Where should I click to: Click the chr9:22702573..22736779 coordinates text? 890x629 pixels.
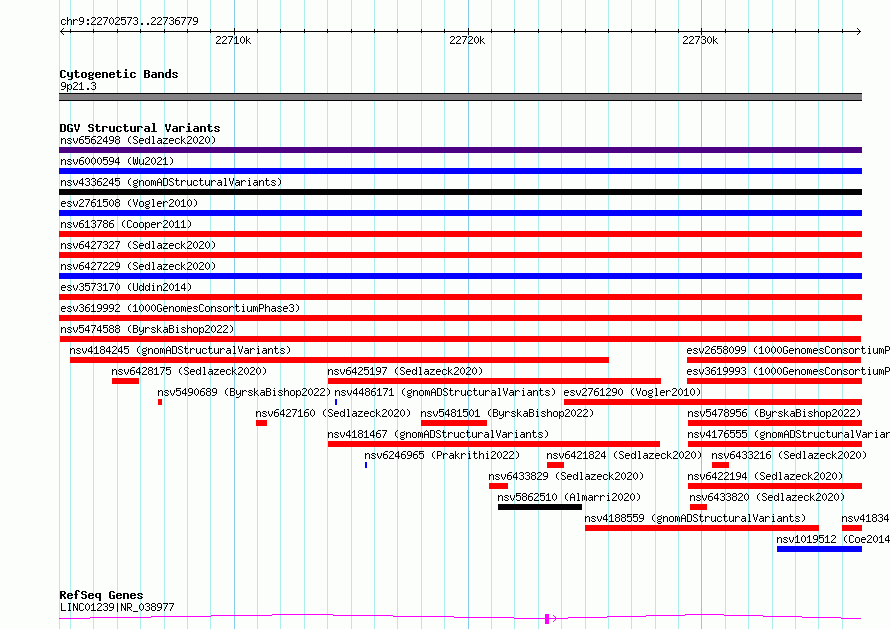tap(129, 22)
